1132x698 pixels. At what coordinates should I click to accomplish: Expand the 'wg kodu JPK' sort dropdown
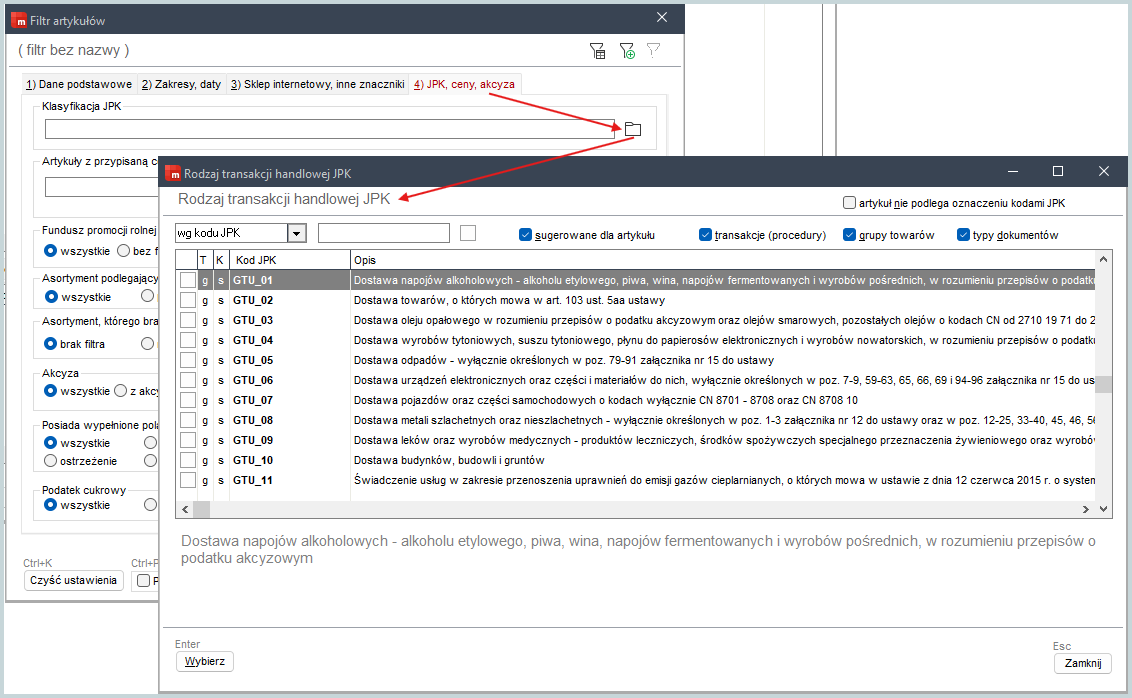point(296,233)
